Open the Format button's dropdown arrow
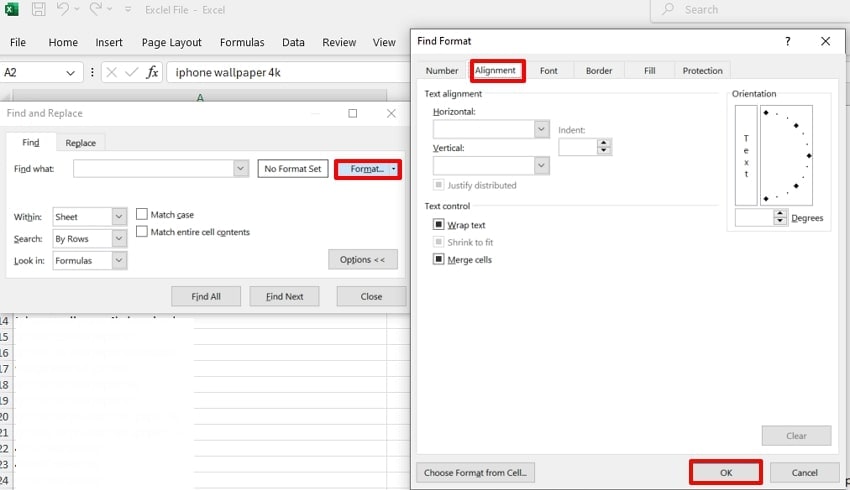This screenshot has height=490, width=850. coord(394,169)
